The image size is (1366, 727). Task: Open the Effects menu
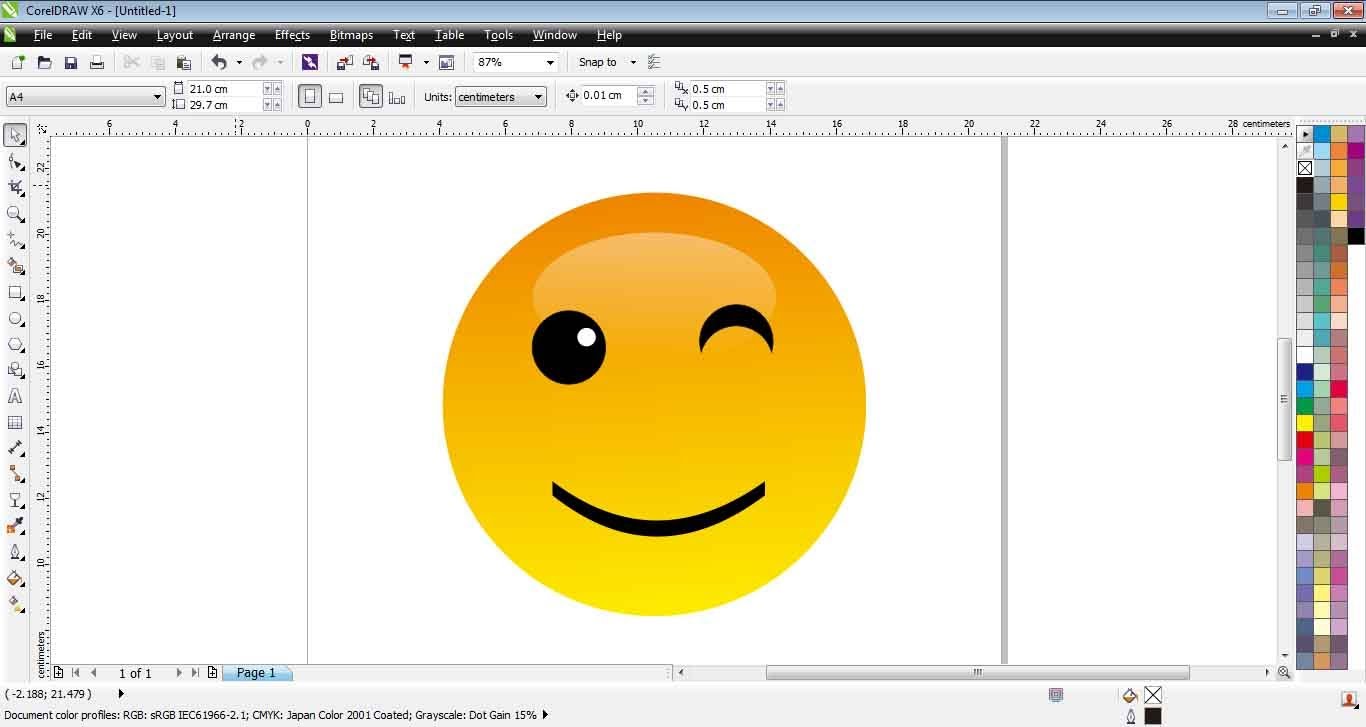[292, 35]
